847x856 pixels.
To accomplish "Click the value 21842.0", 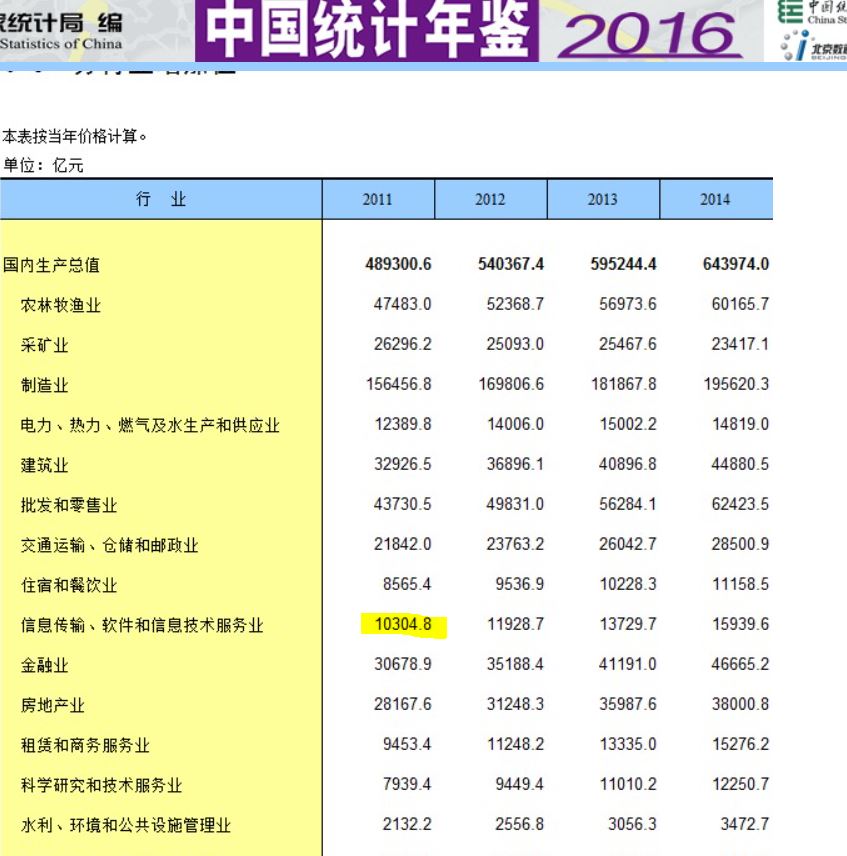I will click(x=402, y=544).
